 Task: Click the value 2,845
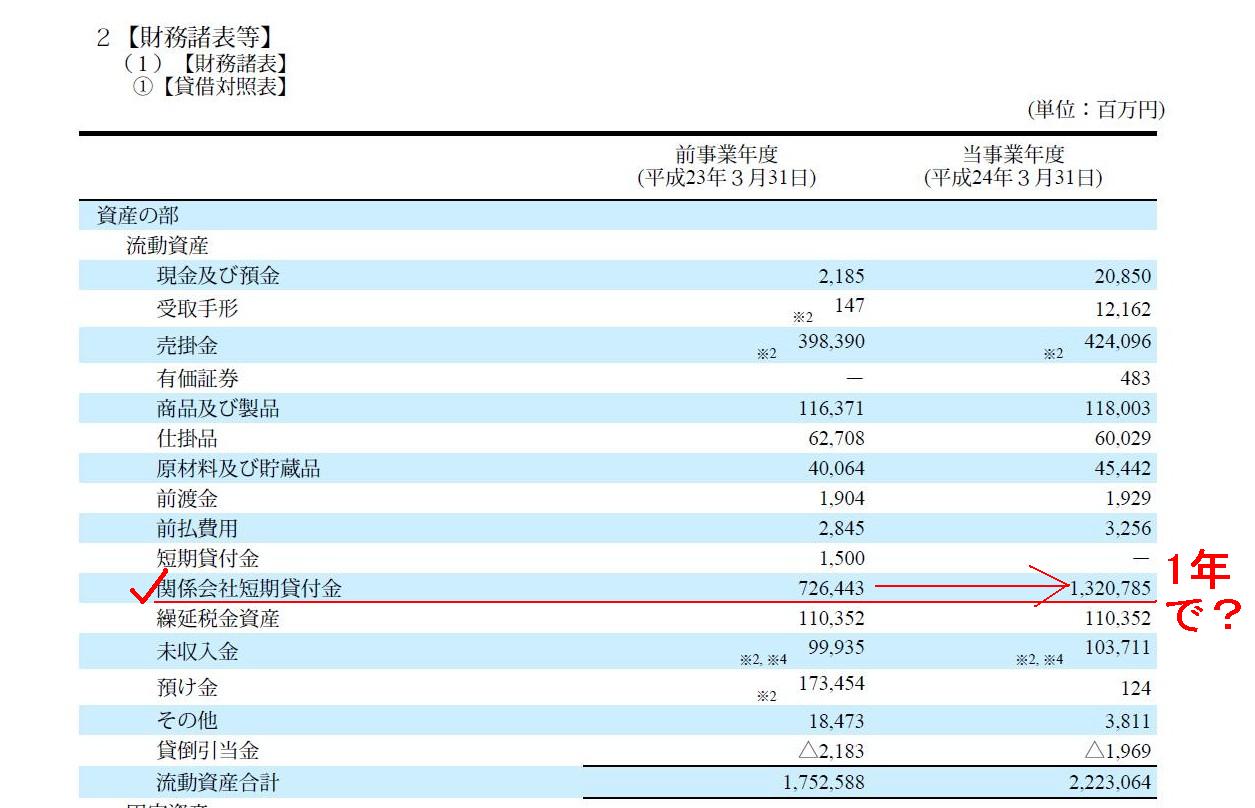pyautogui.click(x=840, y=528)
